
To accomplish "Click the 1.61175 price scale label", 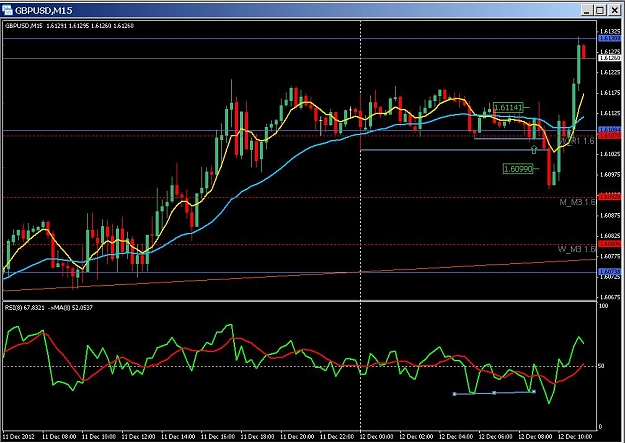I will click(x=609, y=93).
